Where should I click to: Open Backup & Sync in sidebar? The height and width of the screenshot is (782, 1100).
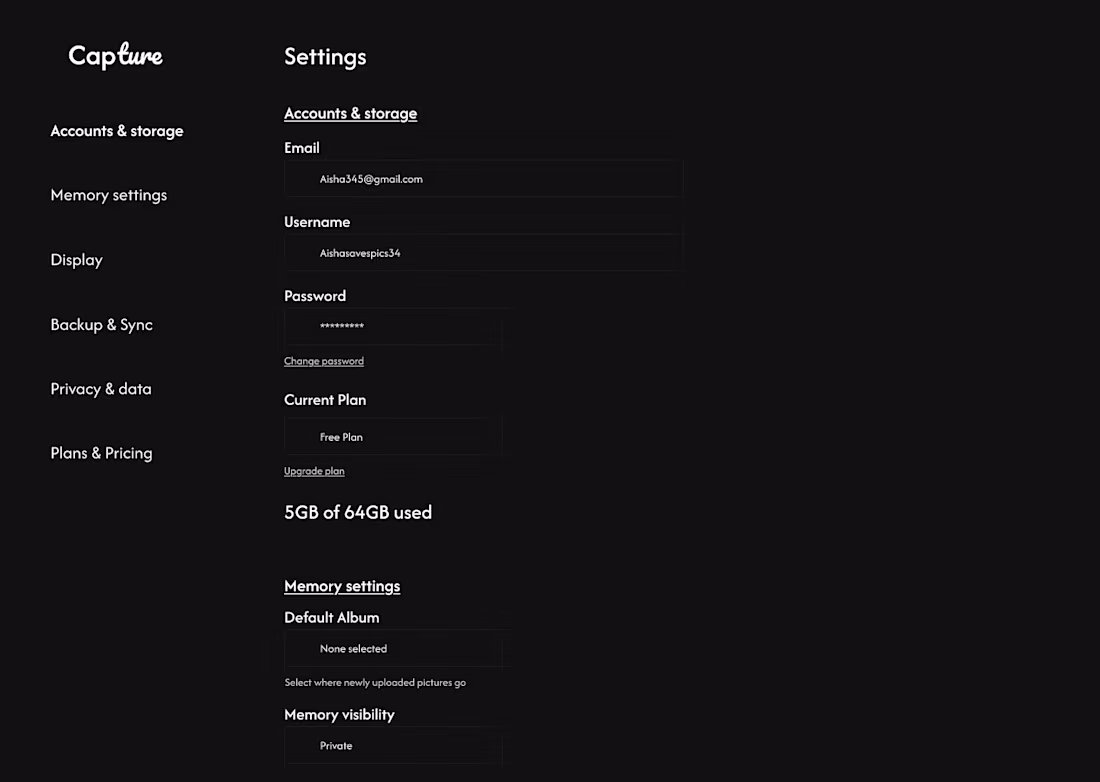(x=102, y=325)
